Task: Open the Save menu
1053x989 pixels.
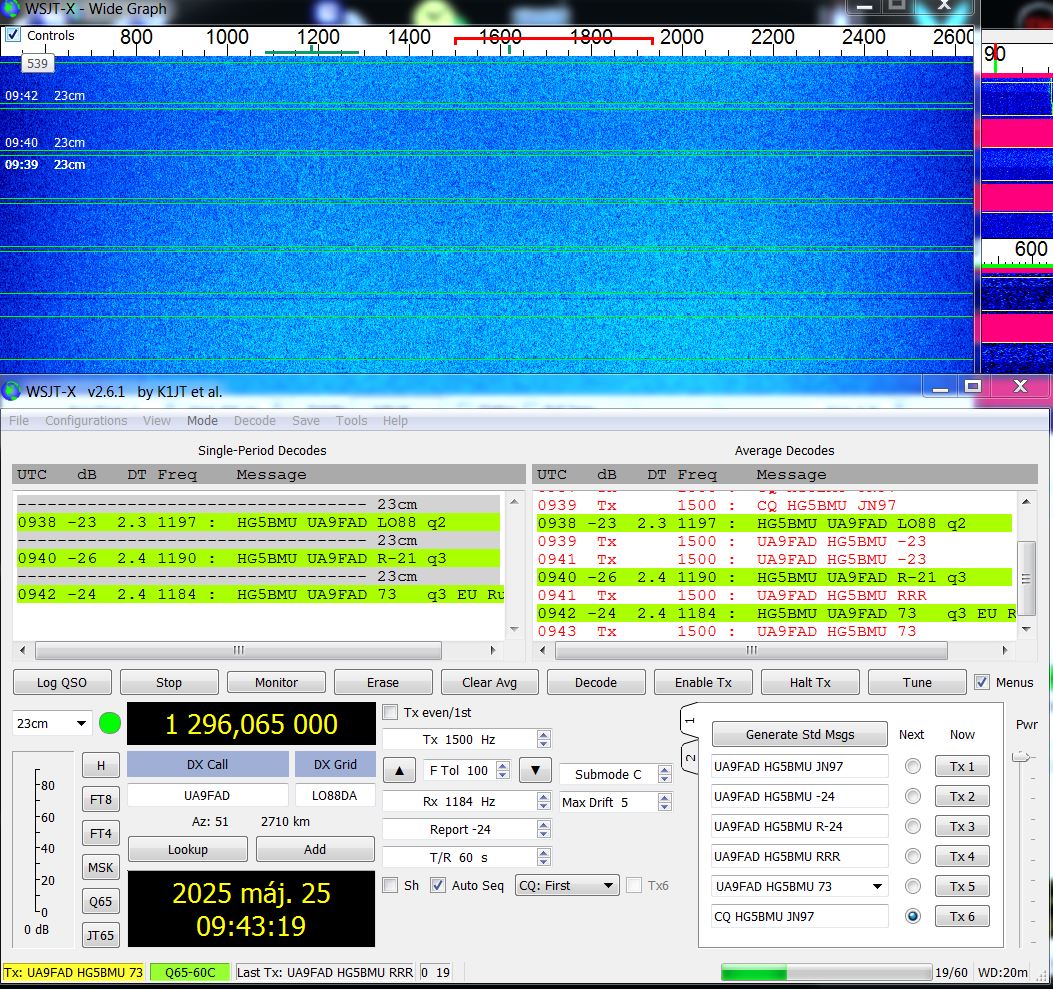Action: point(306,420)
